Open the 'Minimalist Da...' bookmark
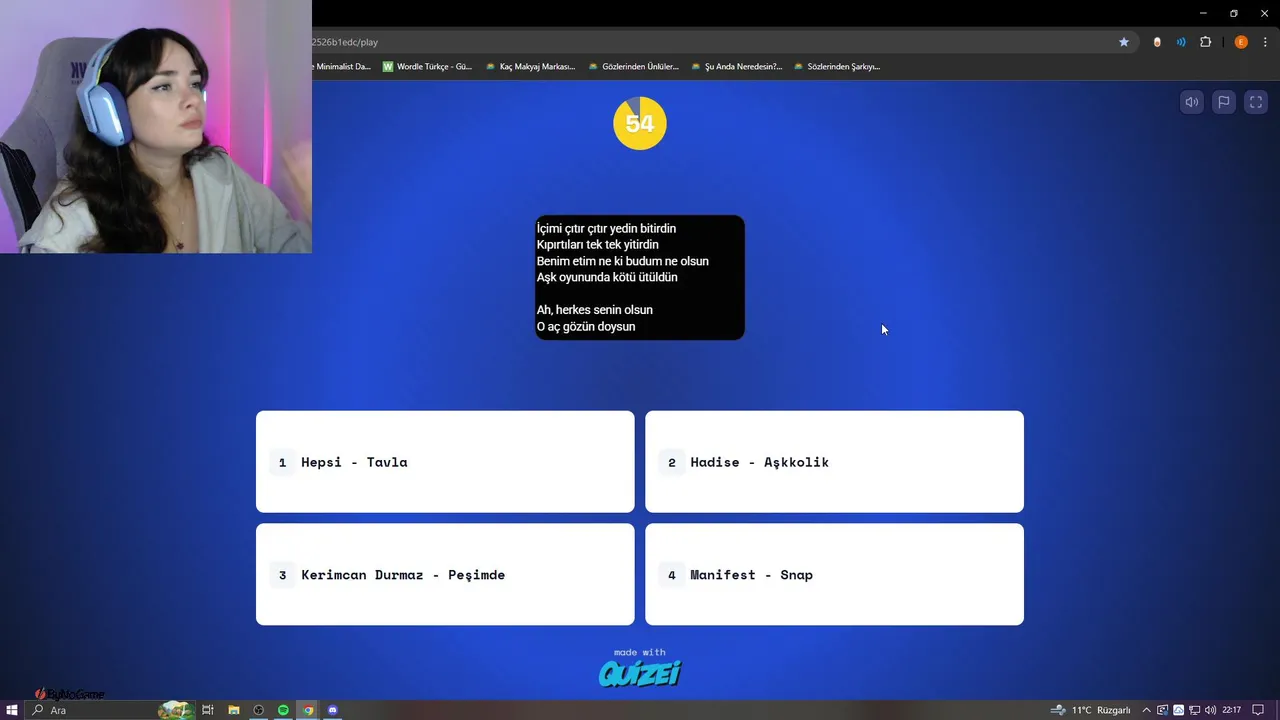Image resolution: width=1280 pixels, height=720 pixels. click(x=342, y=67)
